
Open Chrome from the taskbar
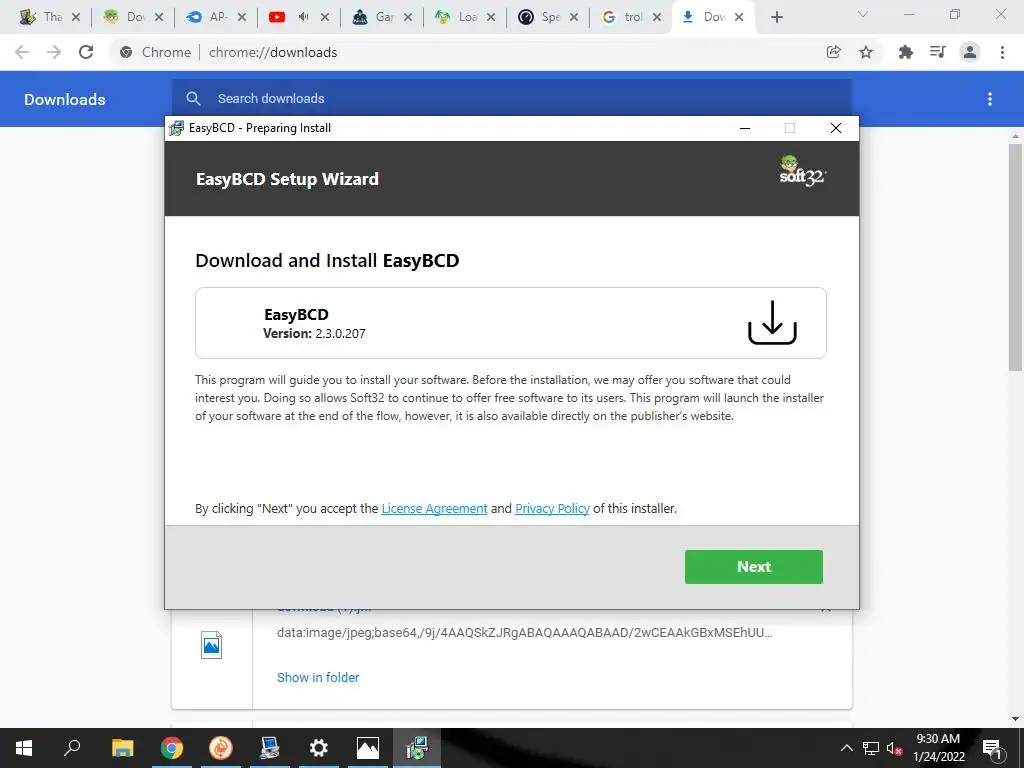tap(172, 748)
